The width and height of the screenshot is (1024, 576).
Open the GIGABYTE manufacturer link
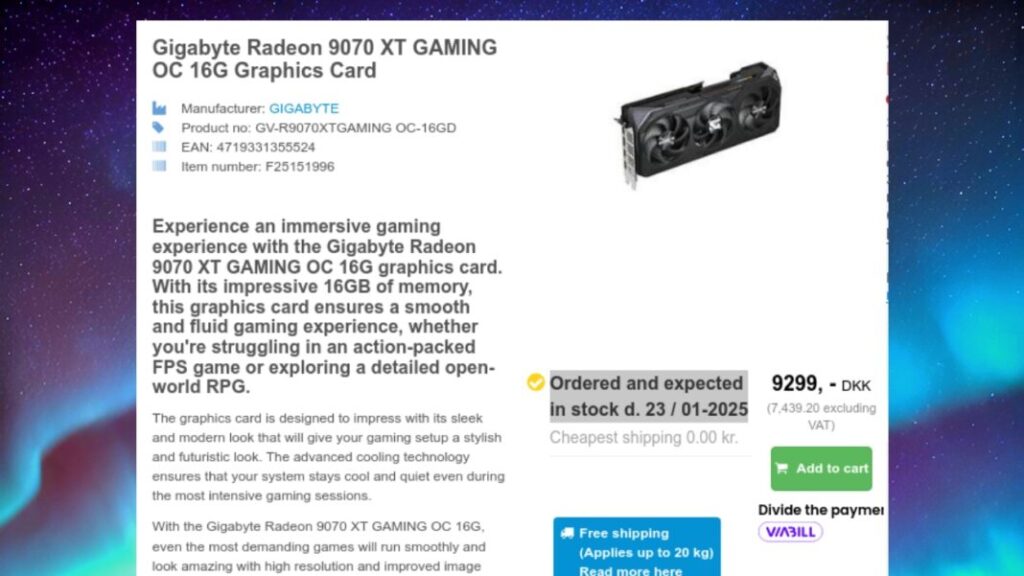click(304, 108)
